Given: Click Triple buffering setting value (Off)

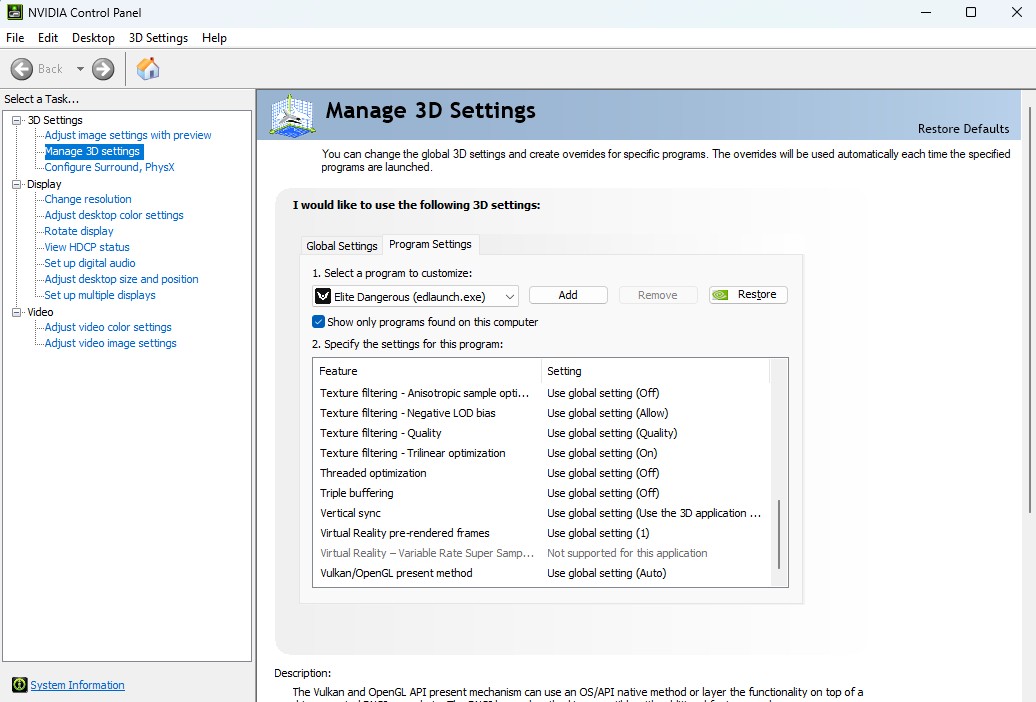Looking at the screenshot, I should point(603,493).
